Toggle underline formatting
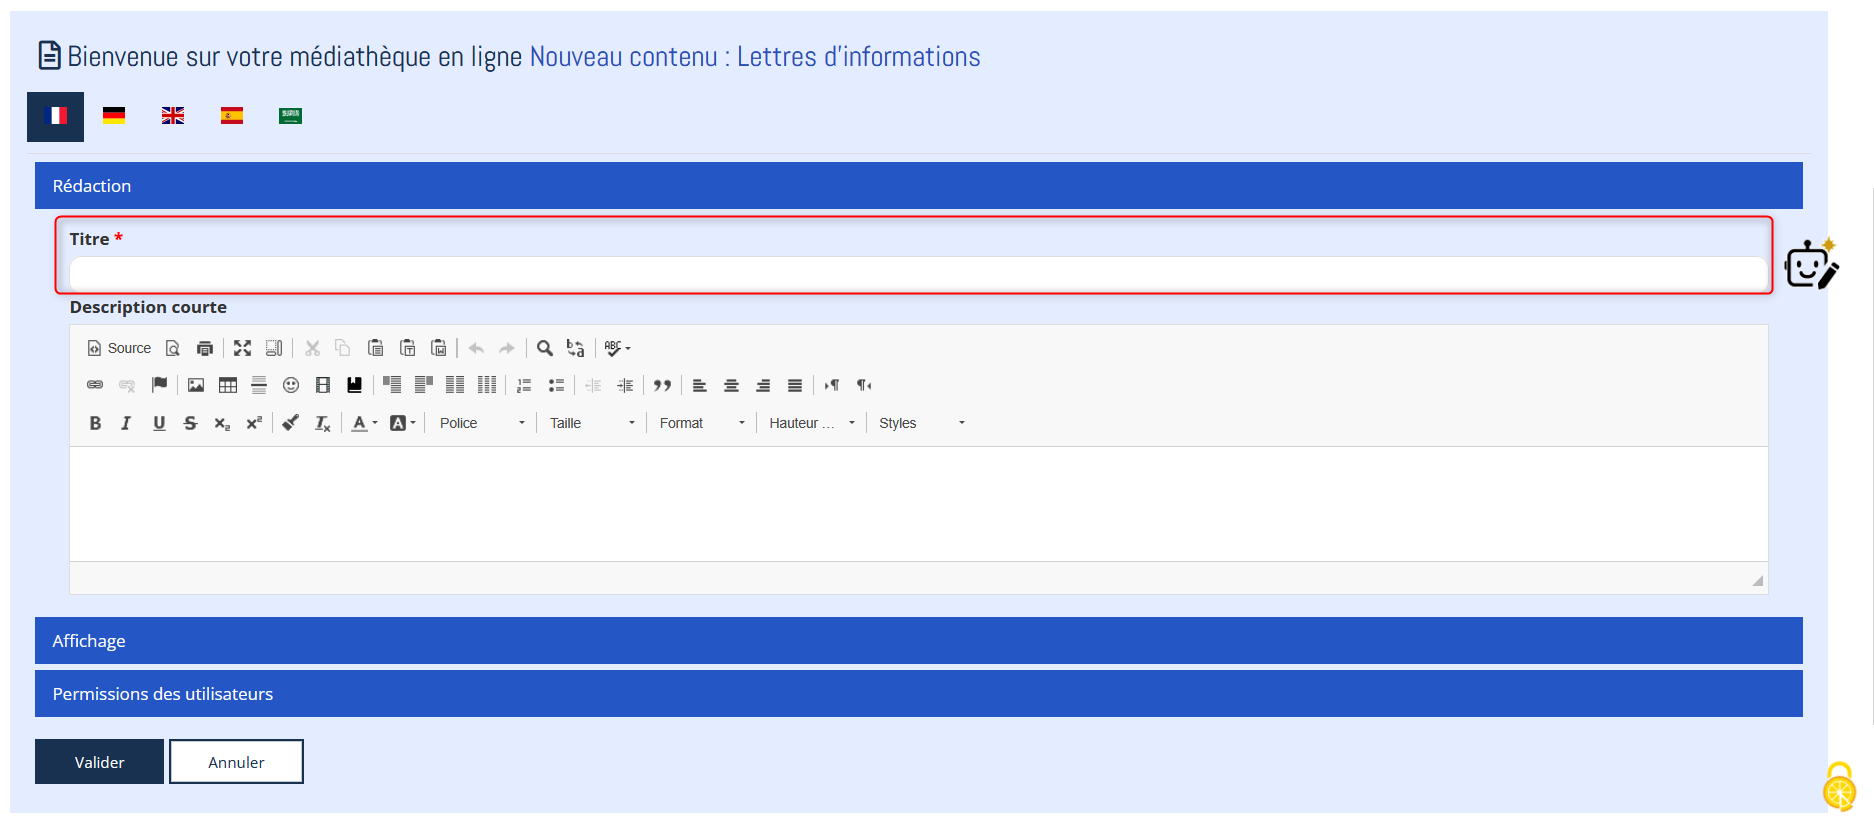The width and height of the screenshot is (1874, 819). [159, 423]
